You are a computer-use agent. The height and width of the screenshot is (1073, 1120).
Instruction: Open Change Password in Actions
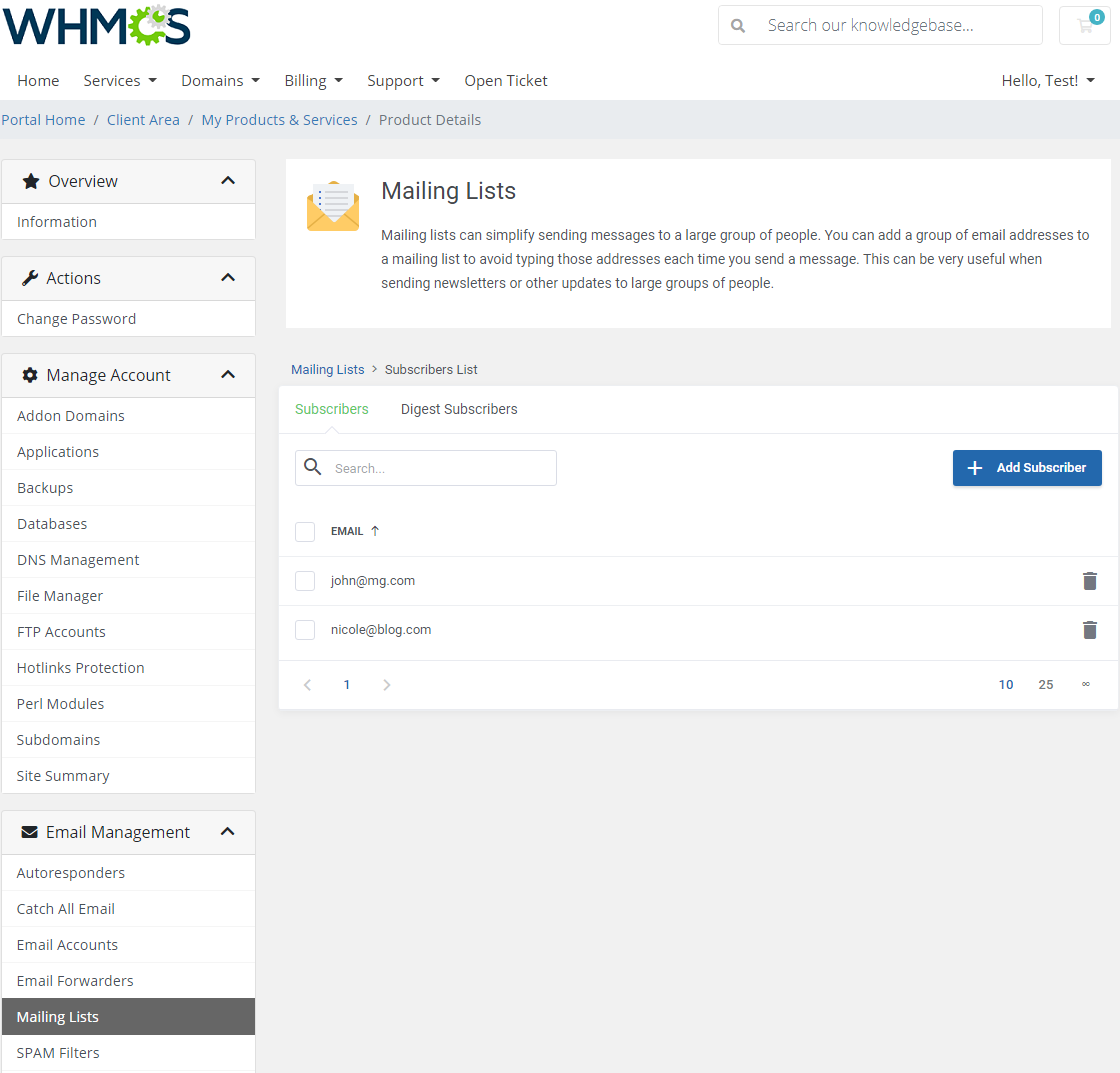[129, 319]
